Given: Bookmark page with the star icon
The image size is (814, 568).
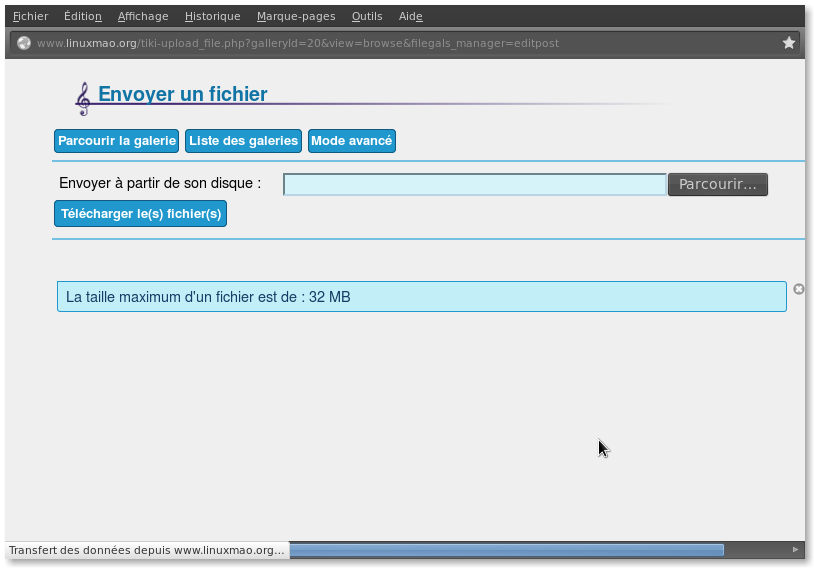Looking at the screenshot, I should click(x=789, y=43).
